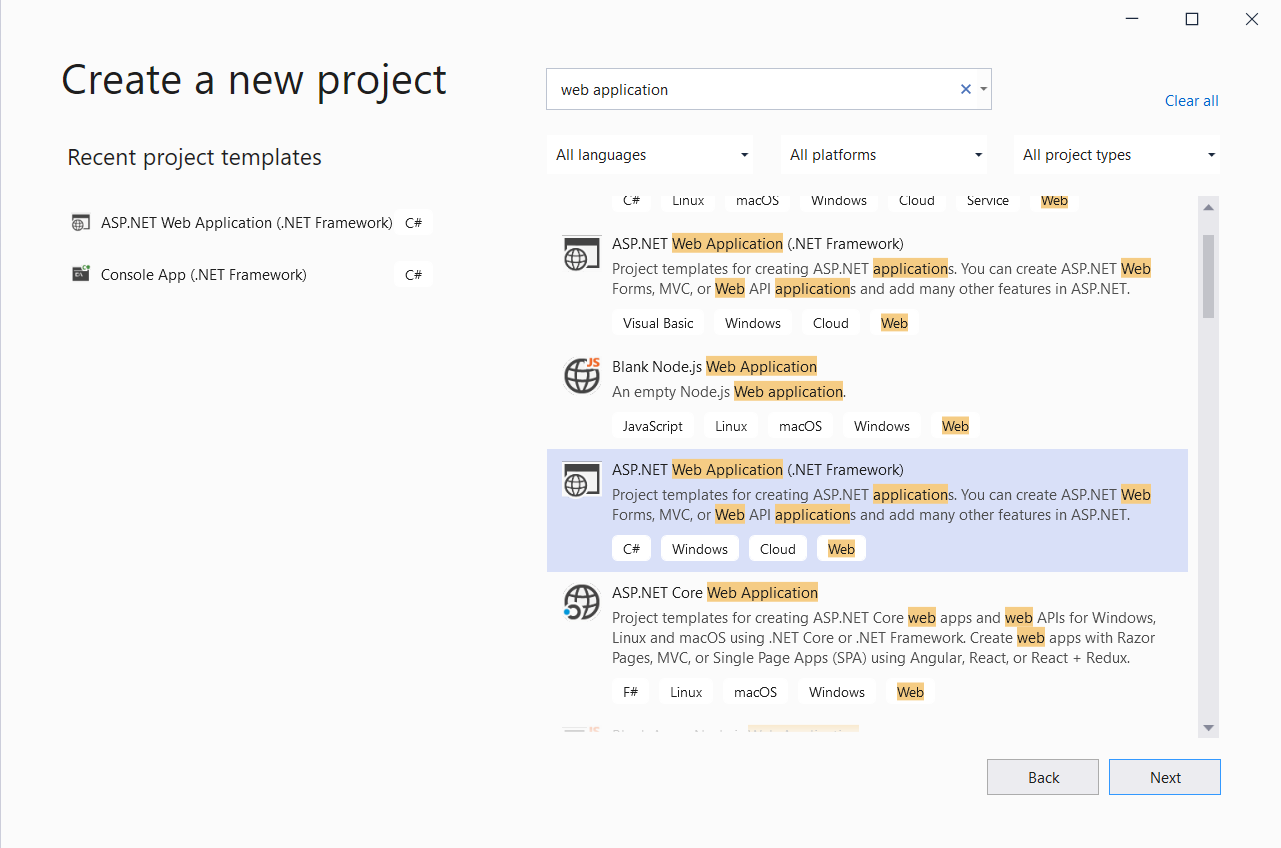Click the macOS tag under Node.js template
The image size is (1281, 848).
800,426
